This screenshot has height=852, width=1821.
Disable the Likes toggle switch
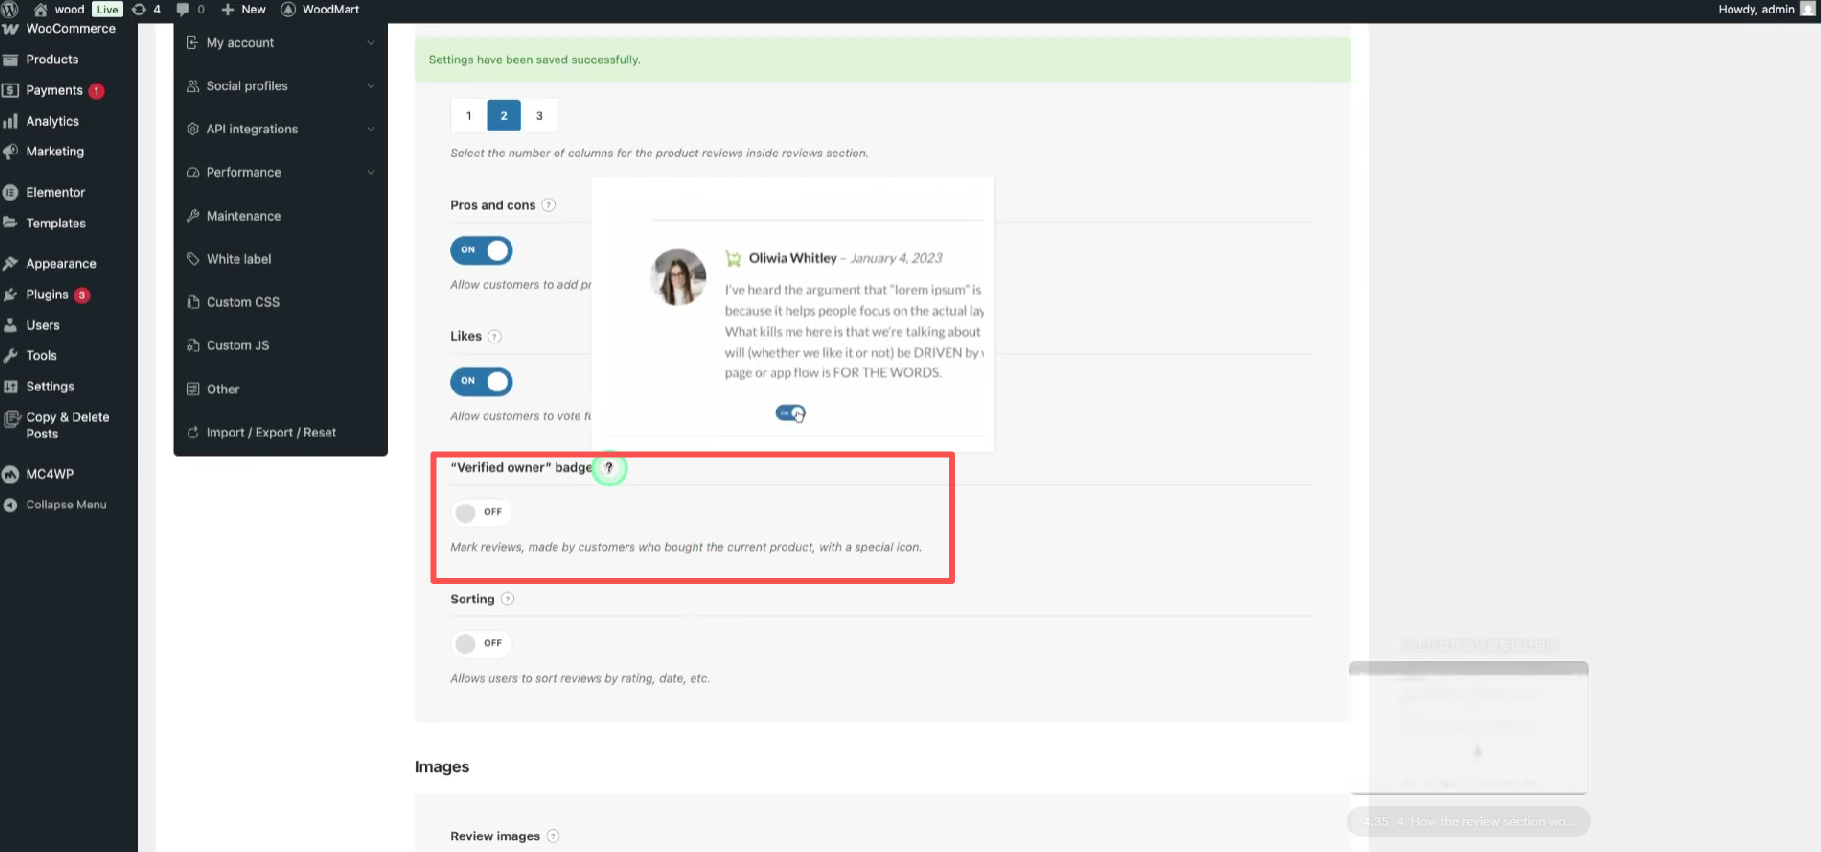pos(481,381)
